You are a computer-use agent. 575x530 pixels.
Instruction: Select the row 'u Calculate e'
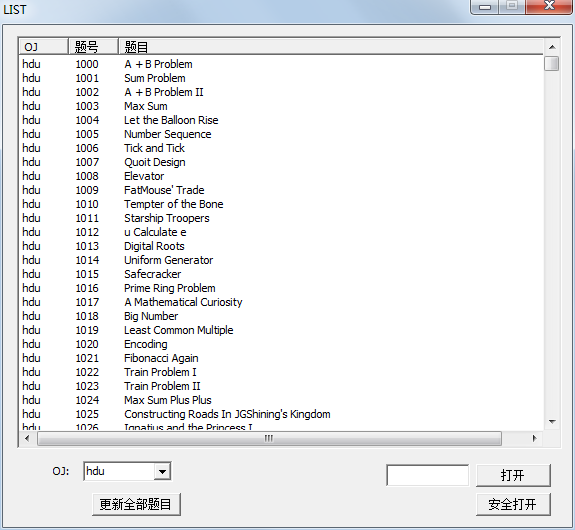click(281, 232)
